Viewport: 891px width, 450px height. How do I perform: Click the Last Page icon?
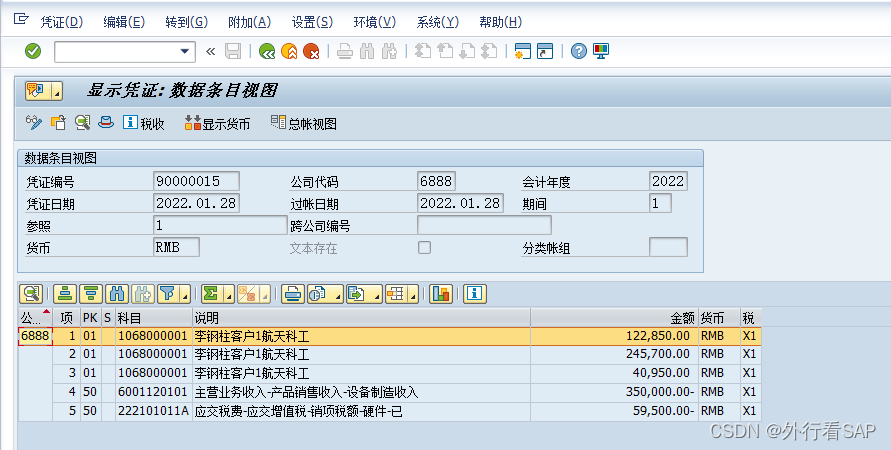(x=489, y=52)
